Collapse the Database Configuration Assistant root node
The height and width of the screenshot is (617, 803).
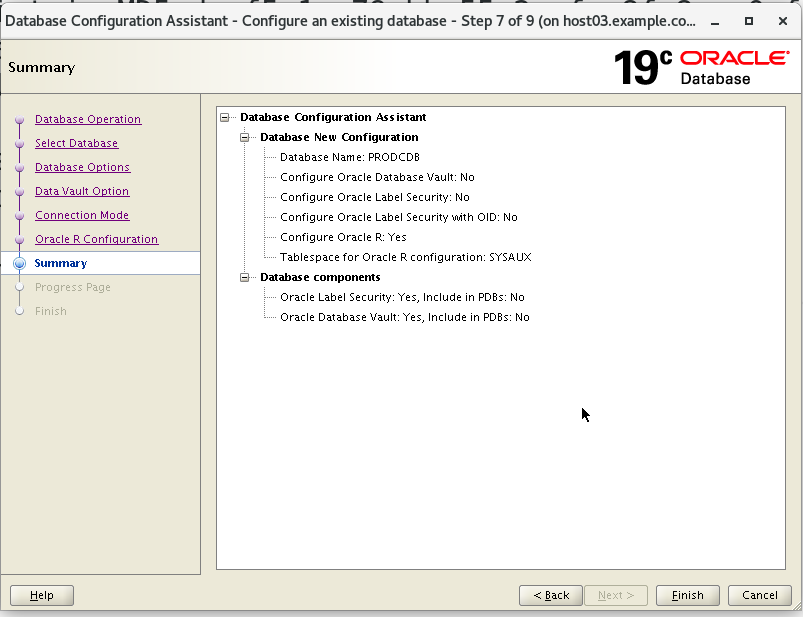click(x=224, y=117)
